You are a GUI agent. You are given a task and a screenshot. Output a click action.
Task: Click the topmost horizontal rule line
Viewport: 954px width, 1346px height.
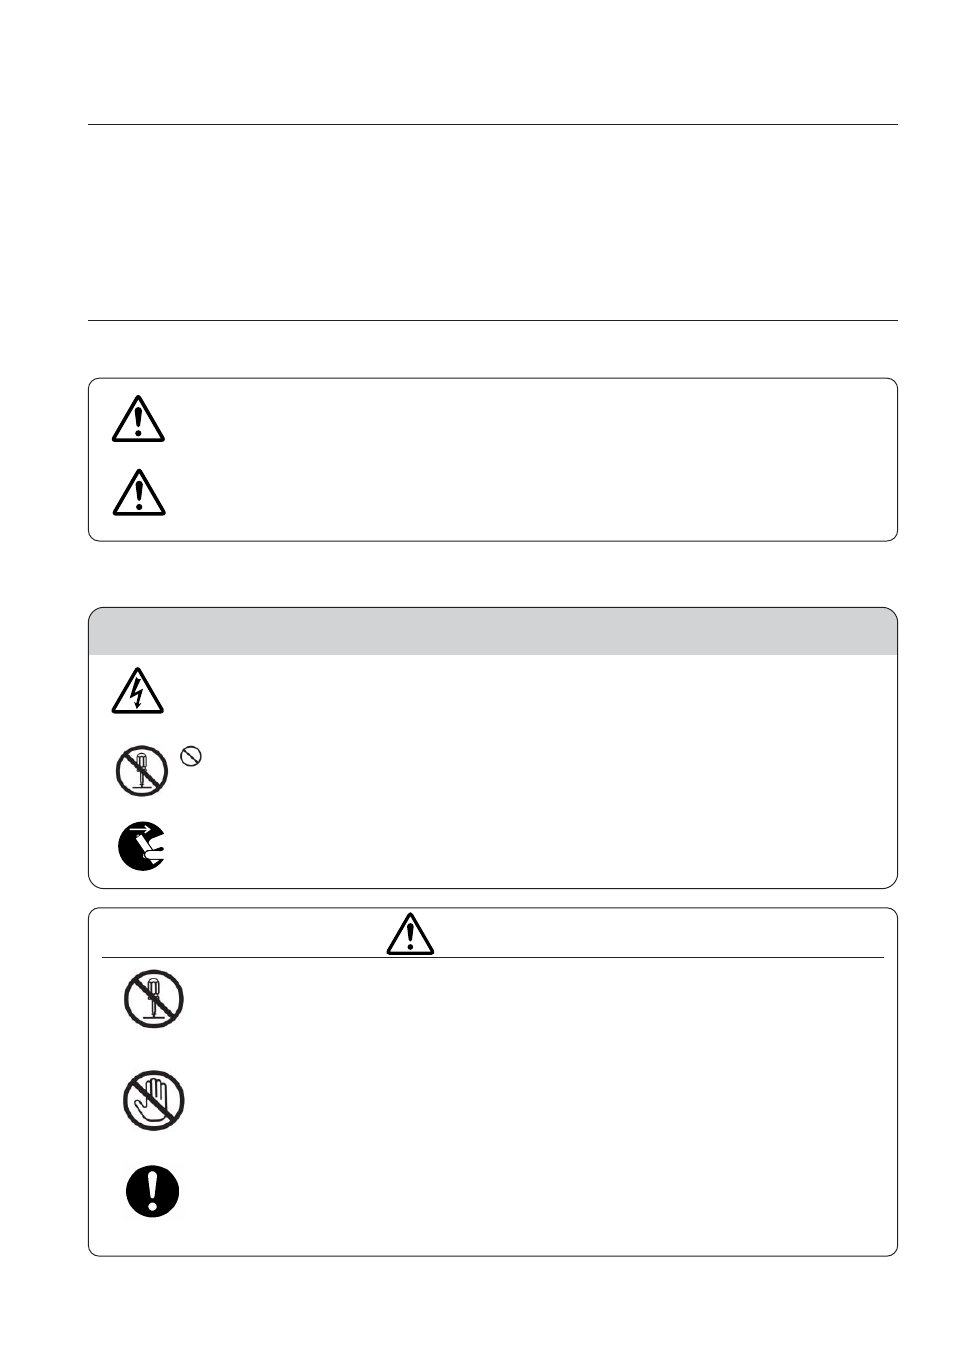pos(493,125)
